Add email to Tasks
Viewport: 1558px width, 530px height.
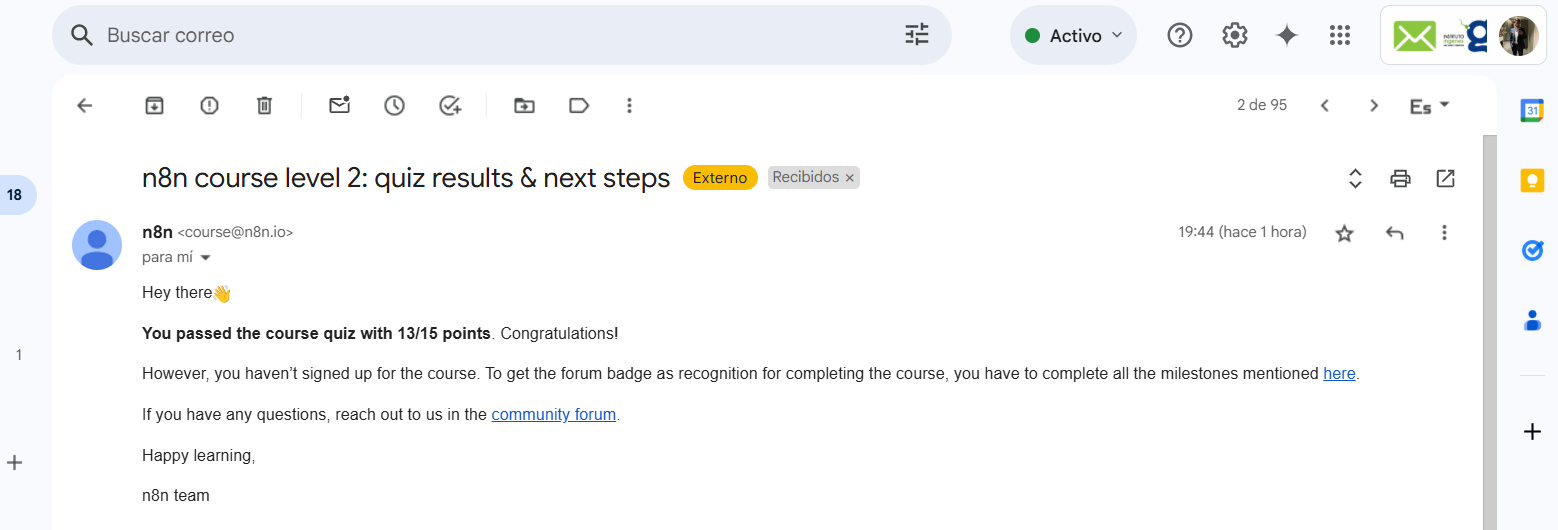450,105
